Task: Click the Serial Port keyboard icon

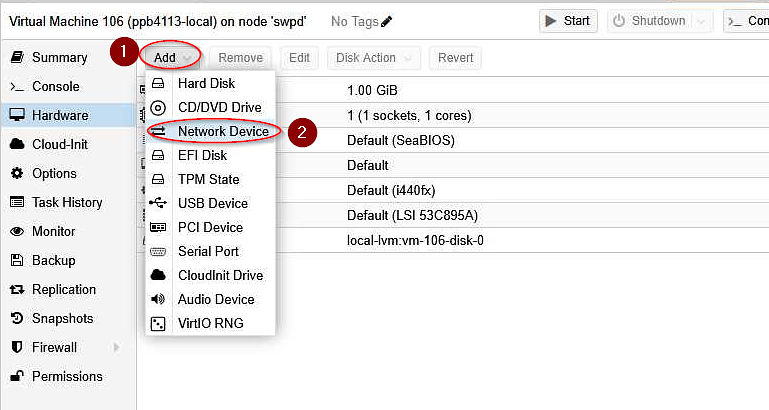Action: tap(158, 251)
